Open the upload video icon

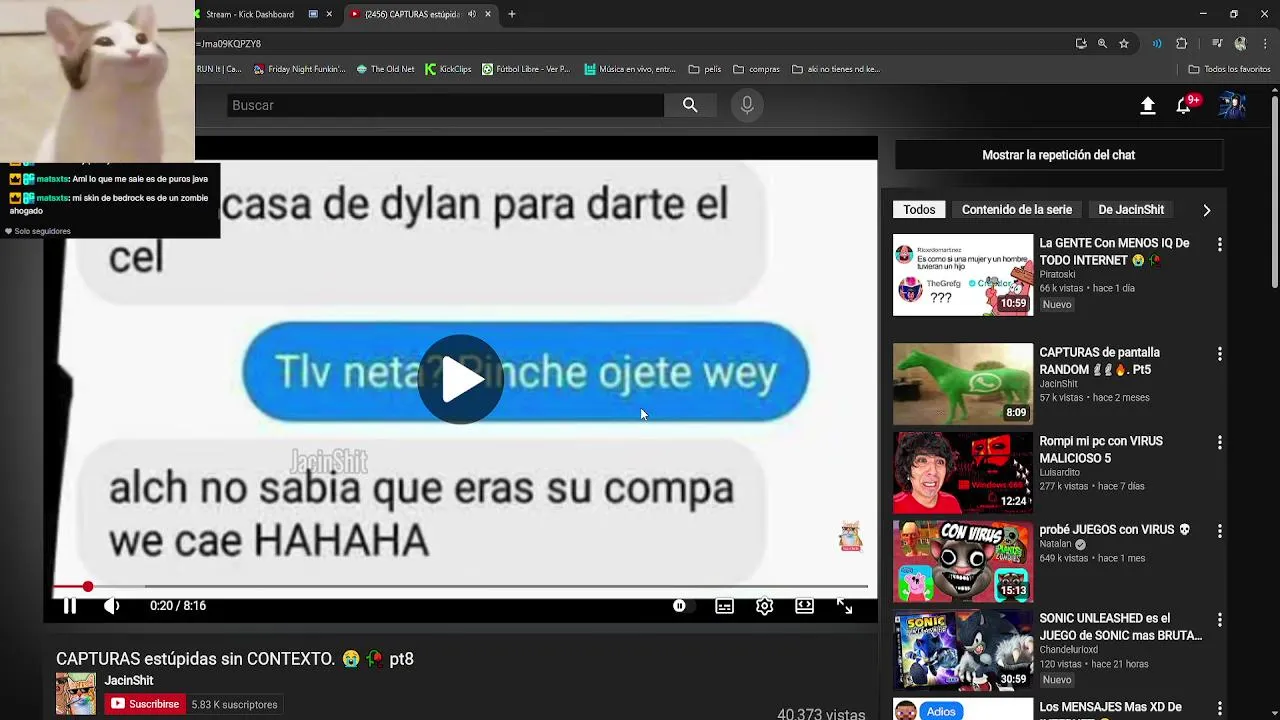1148,106
